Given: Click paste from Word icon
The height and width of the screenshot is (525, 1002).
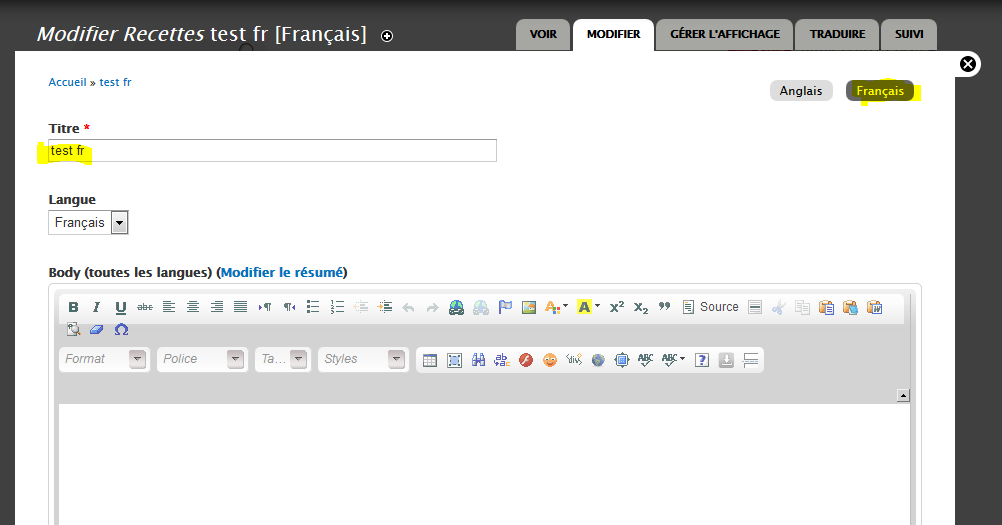Looking at the screenshot, I should click(x=874, y=307).
